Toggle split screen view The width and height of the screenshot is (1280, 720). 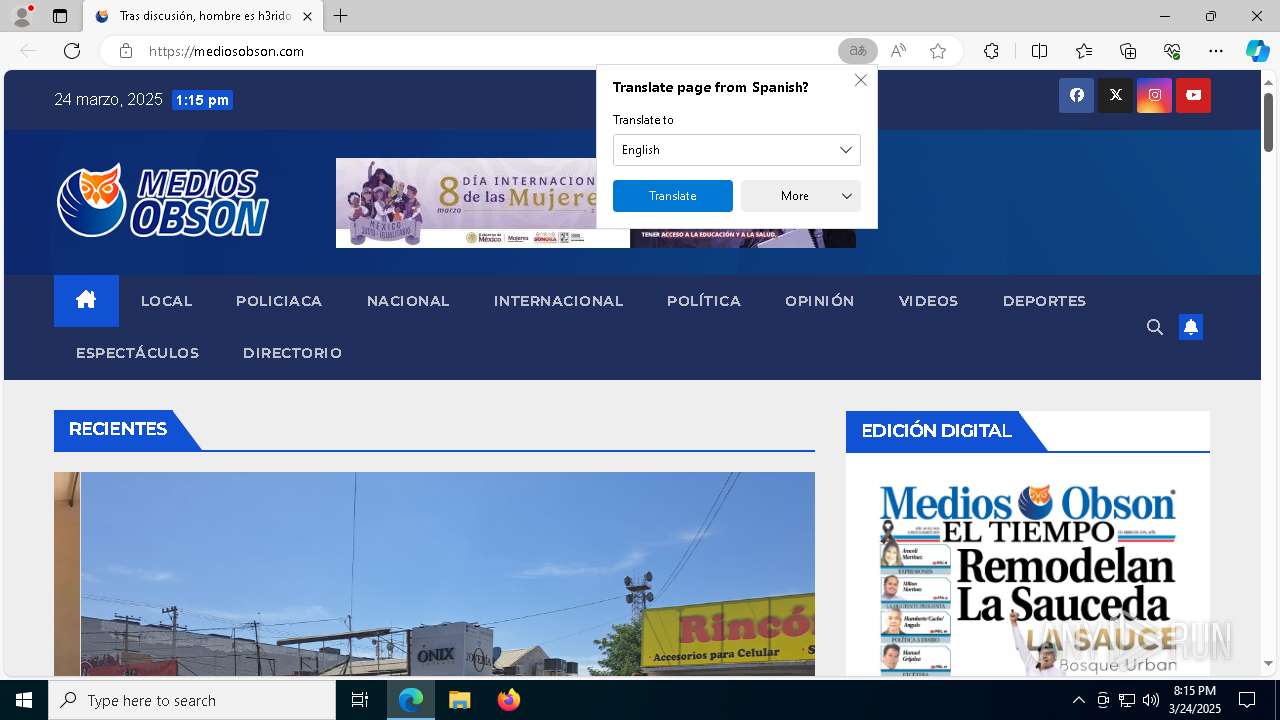point(1039,51)
